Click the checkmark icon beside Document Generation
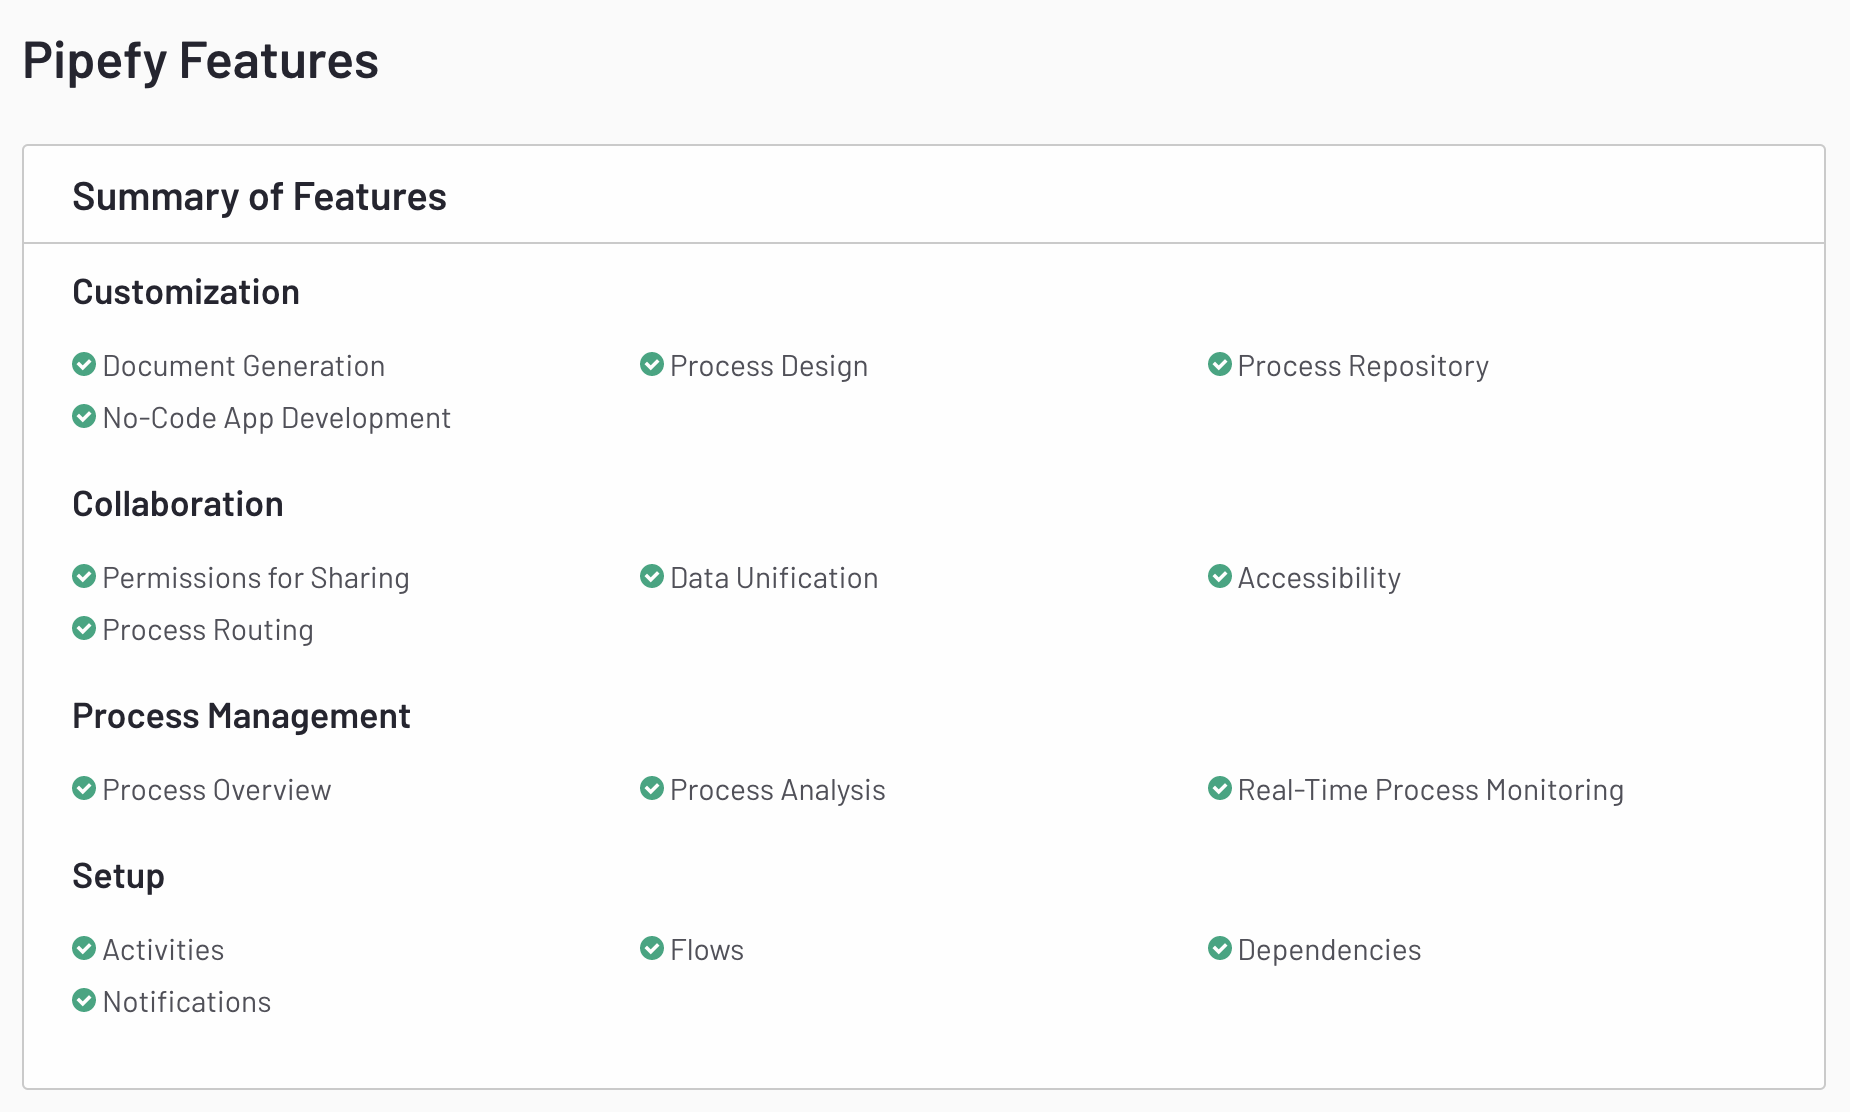 (x=84, y=365)
